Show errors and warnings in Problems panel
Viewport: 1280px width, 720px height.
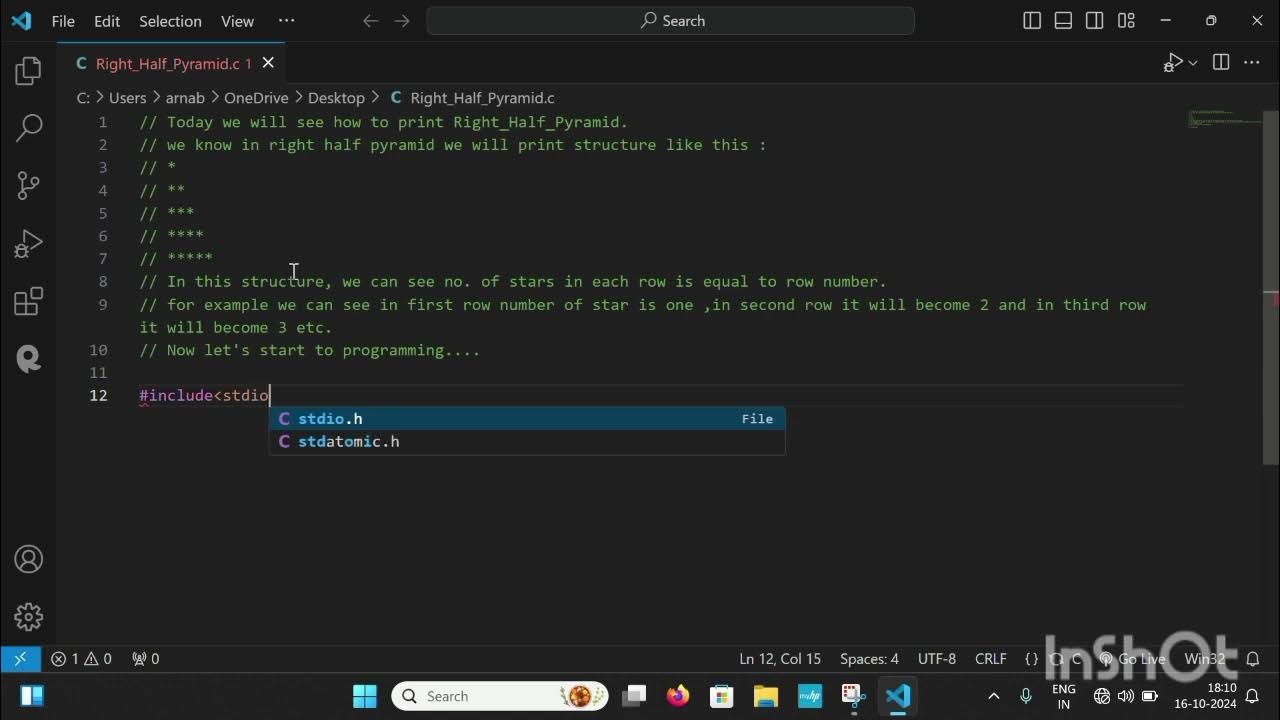tap(81, 659)
